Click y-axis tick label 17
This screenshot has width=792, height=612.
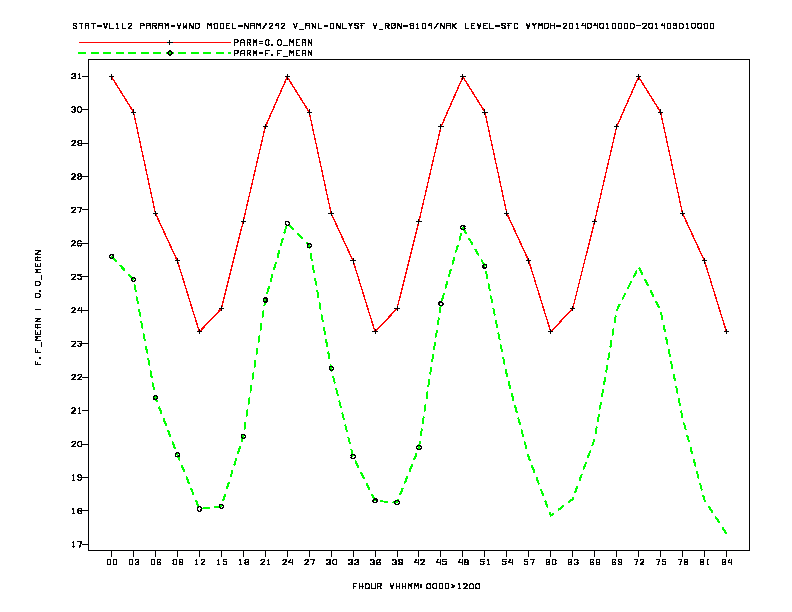click(x=76, y=544)
